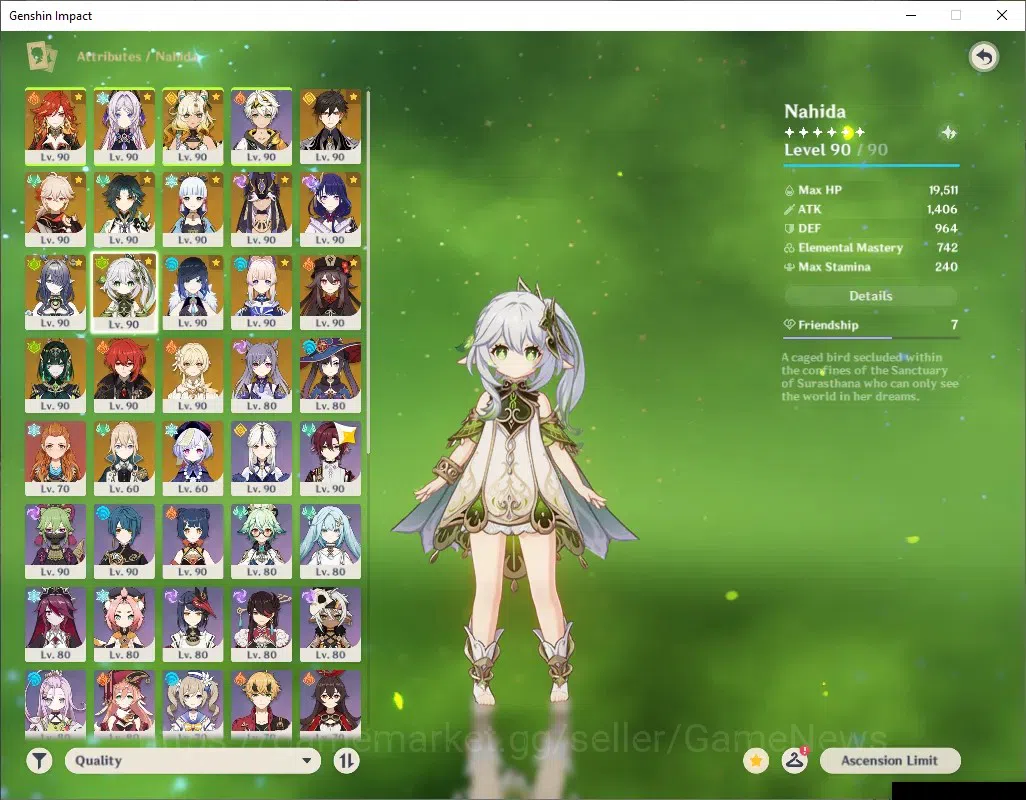The image size is (1026, 800).
Task: Click the character archive icon beside Attributes
Action: [41, 56]
